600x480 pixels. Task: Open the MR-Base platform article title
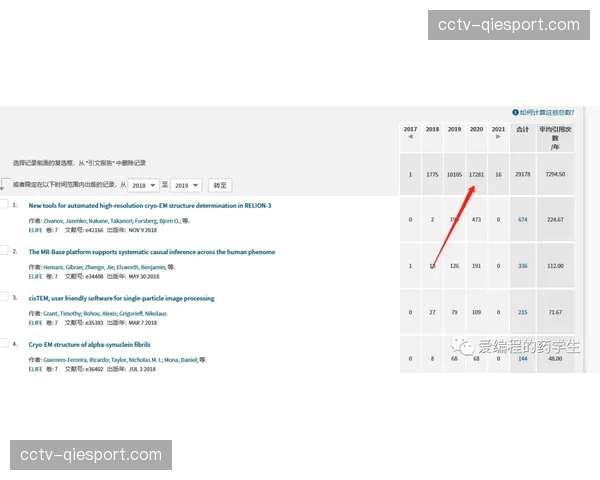151,252
